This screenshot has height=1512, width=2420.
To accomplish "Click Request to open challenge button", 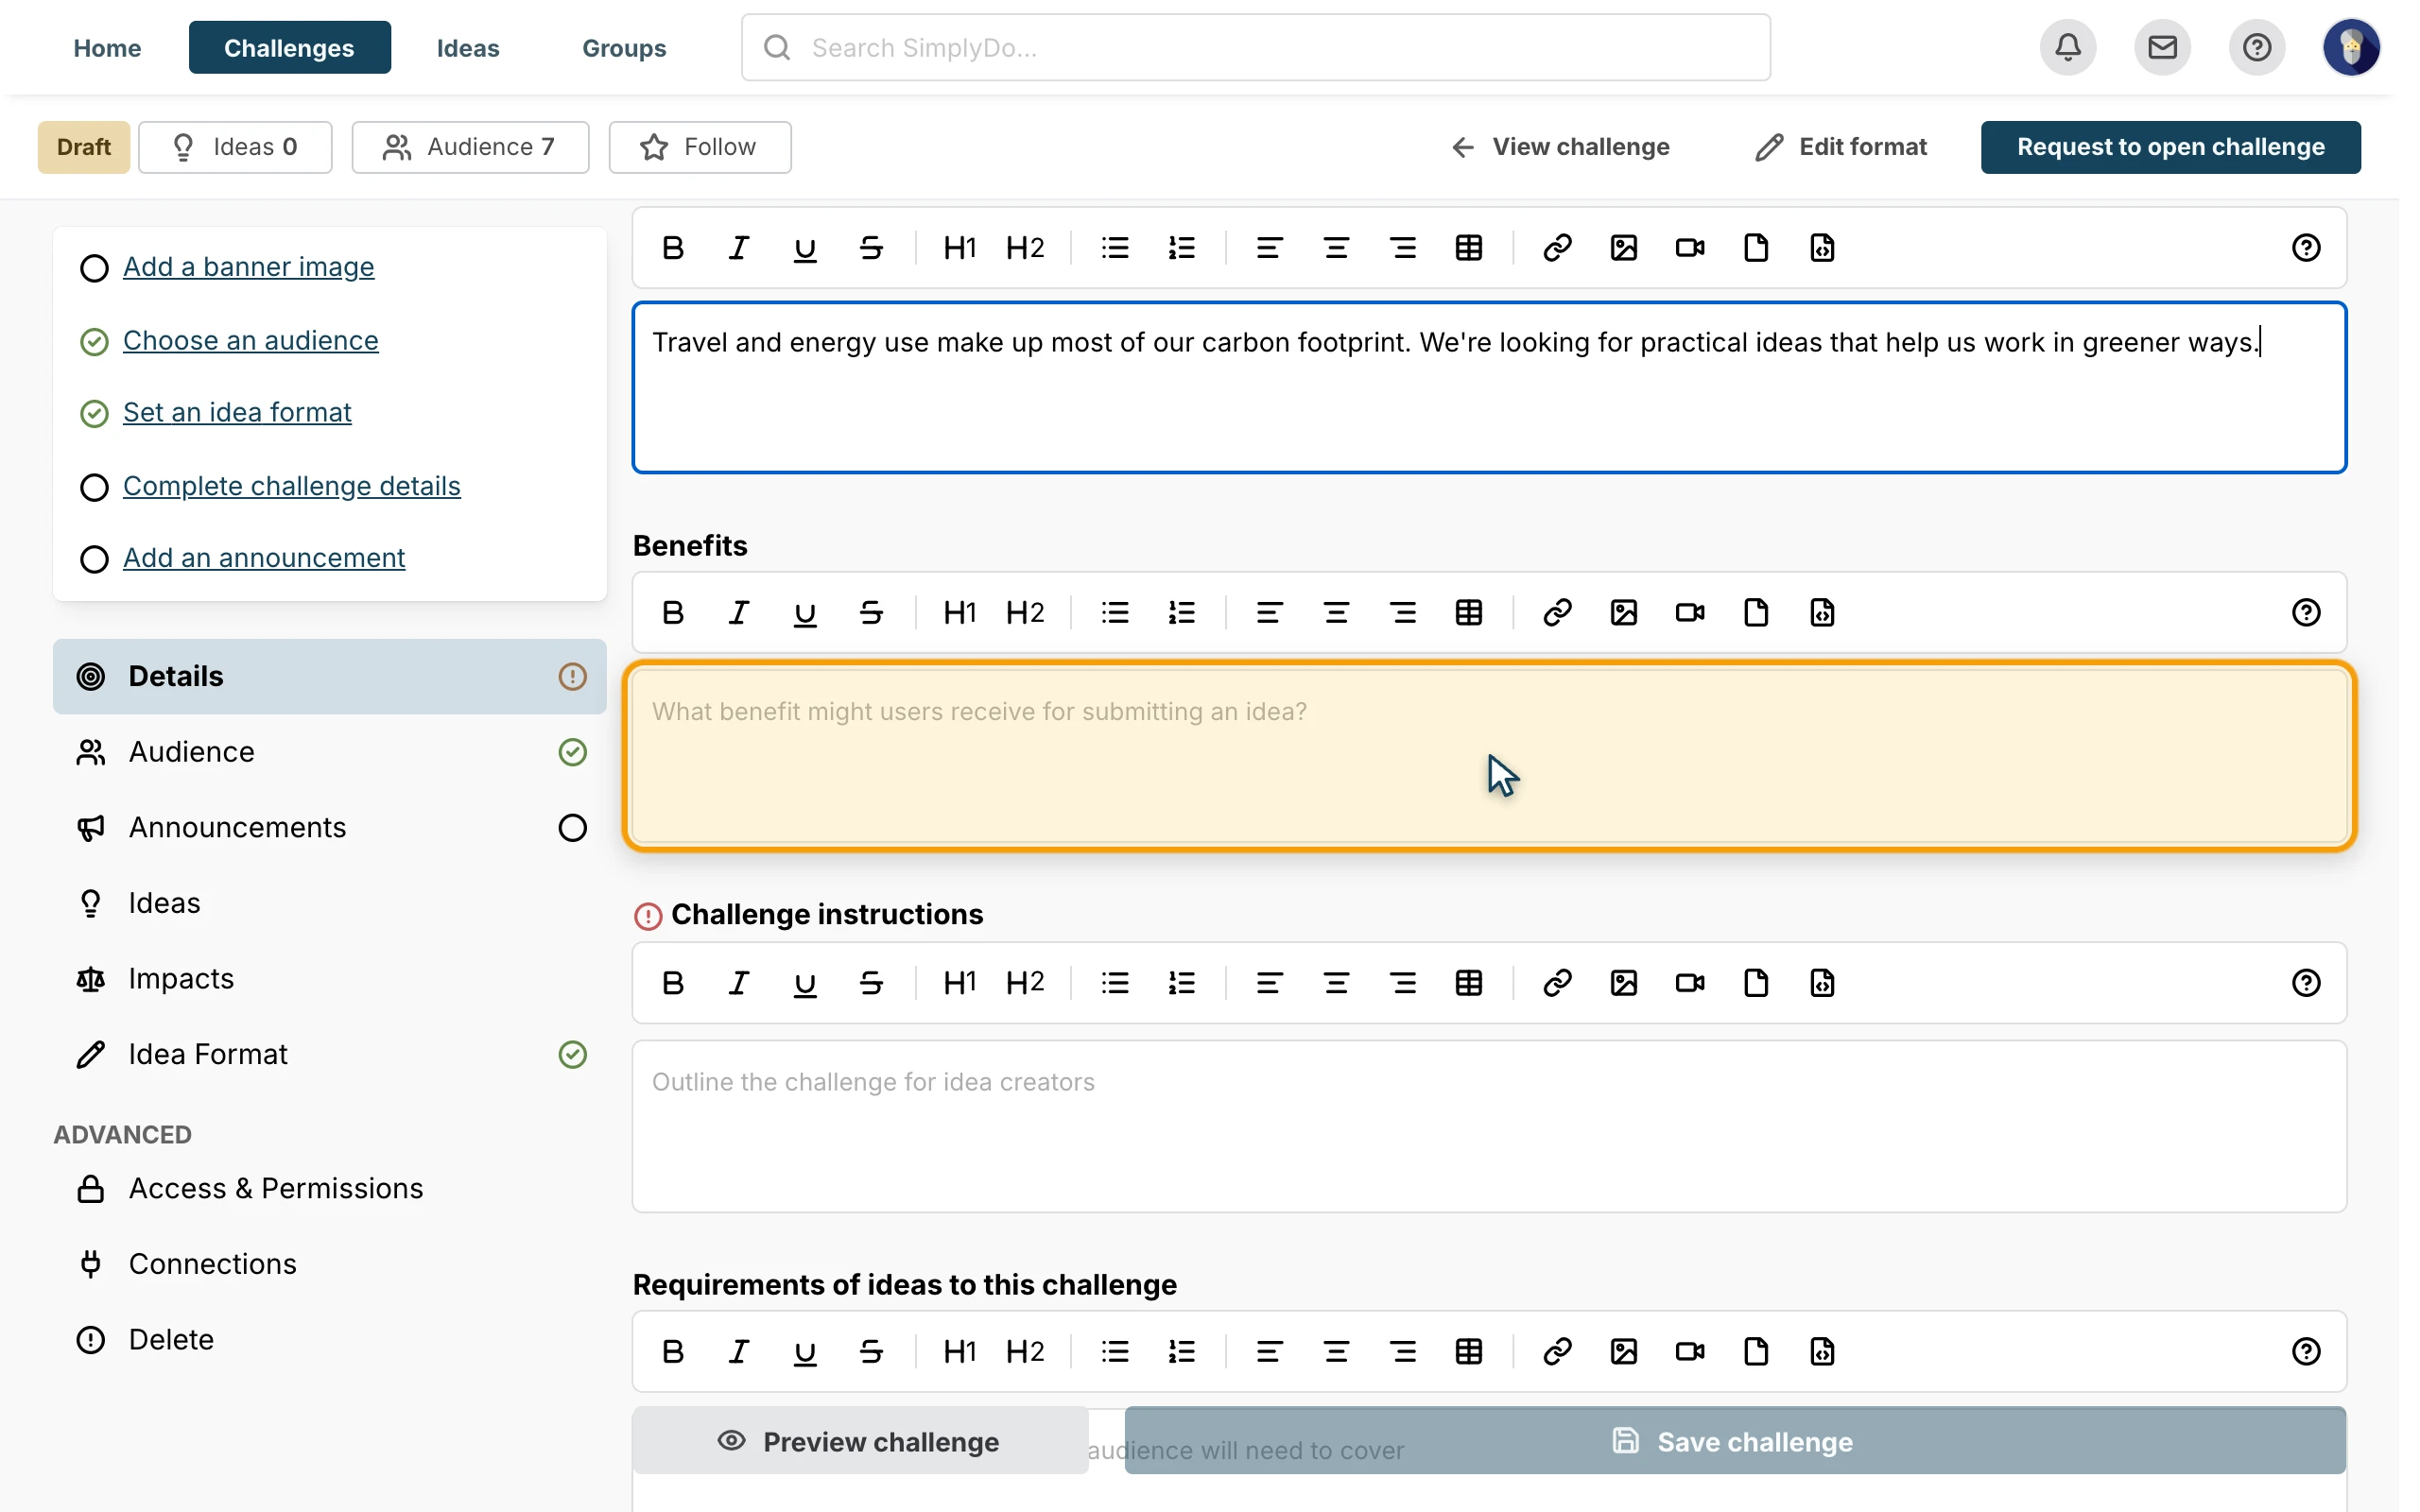I will click(x=2171, y=147).
